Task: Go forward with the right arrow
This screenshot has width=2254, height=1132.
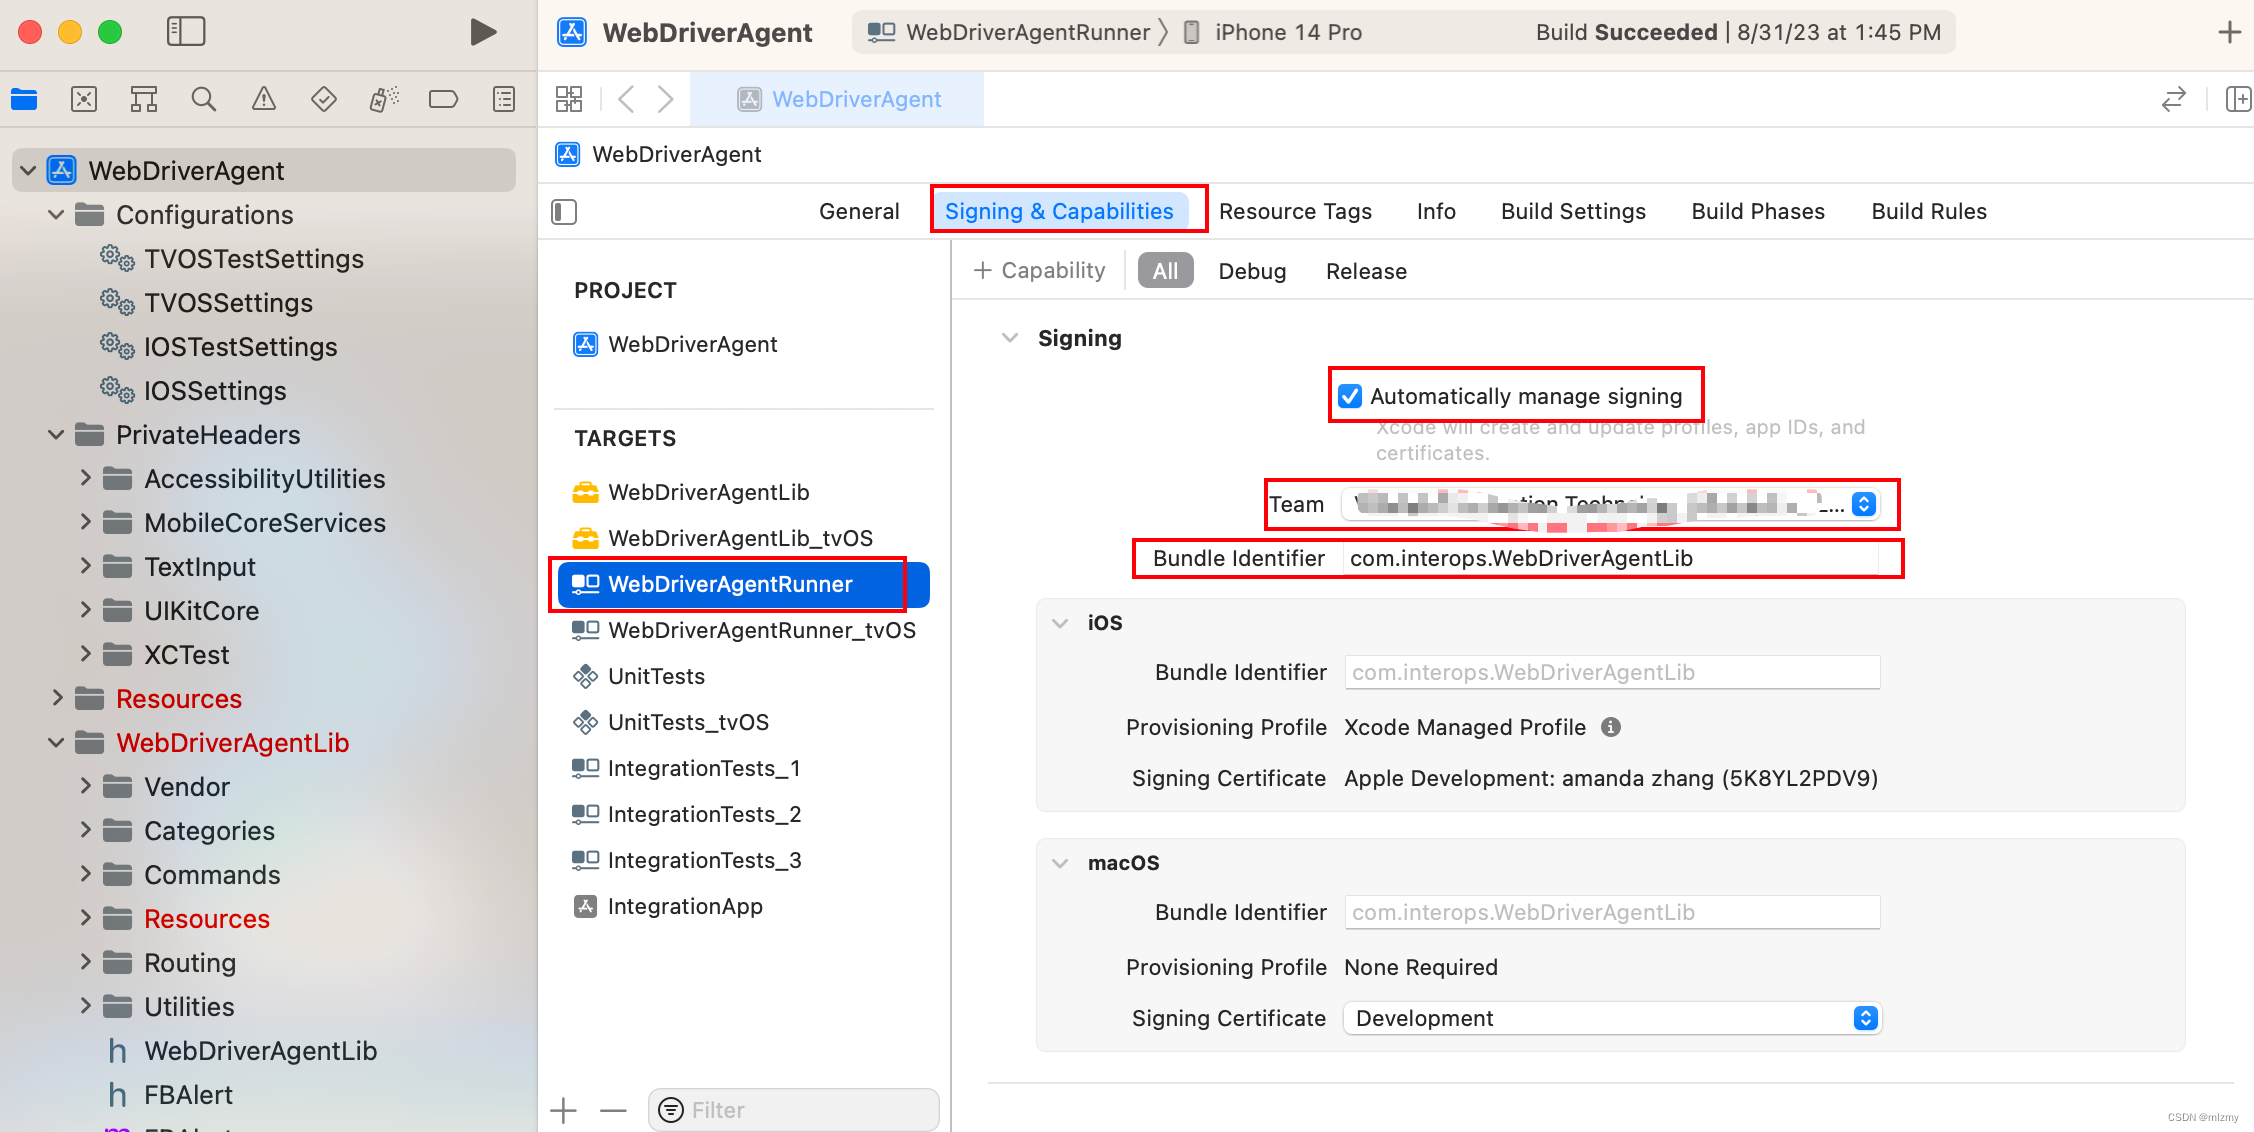Action: [x=665, y=99]
